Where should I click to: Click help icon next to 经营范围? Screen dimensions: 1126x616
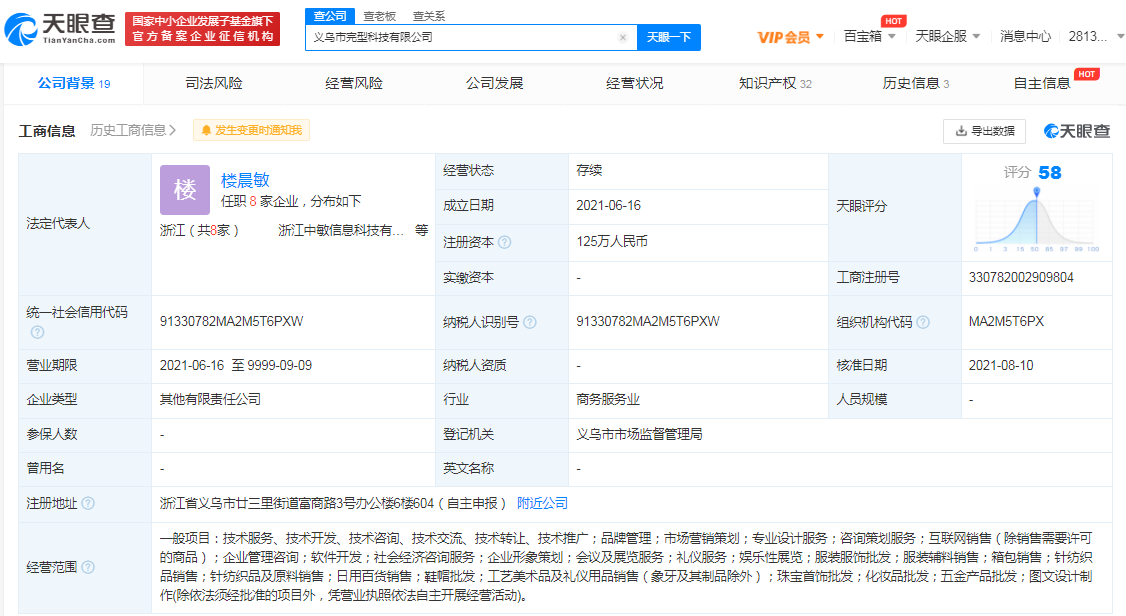88,567
